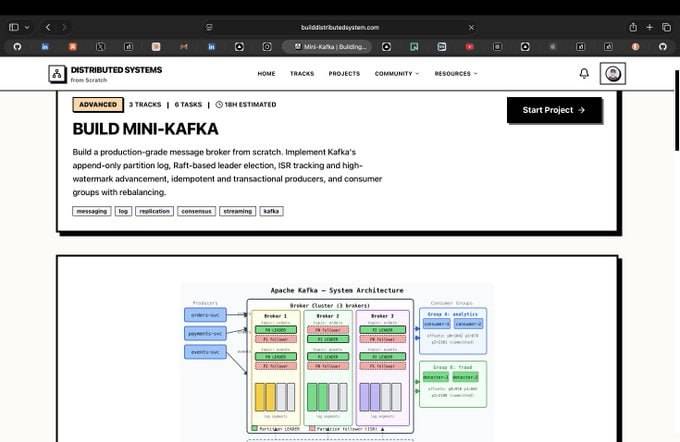Click the payments-svc producer box in diagram
680x442 pixels.
[205, 334]
